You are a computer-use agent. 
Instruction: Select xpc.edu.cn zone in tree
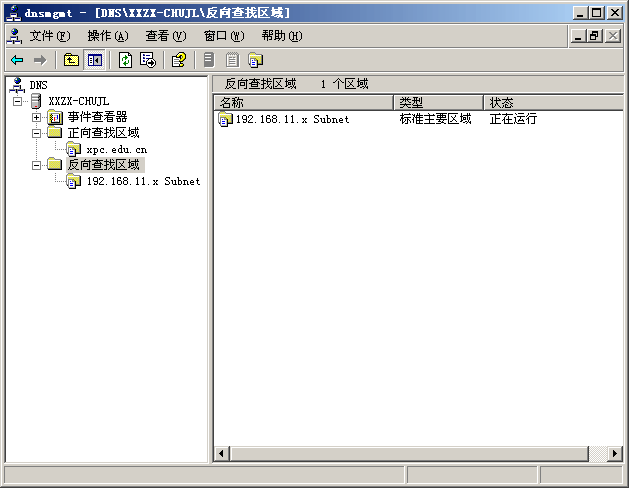point(116,149)
